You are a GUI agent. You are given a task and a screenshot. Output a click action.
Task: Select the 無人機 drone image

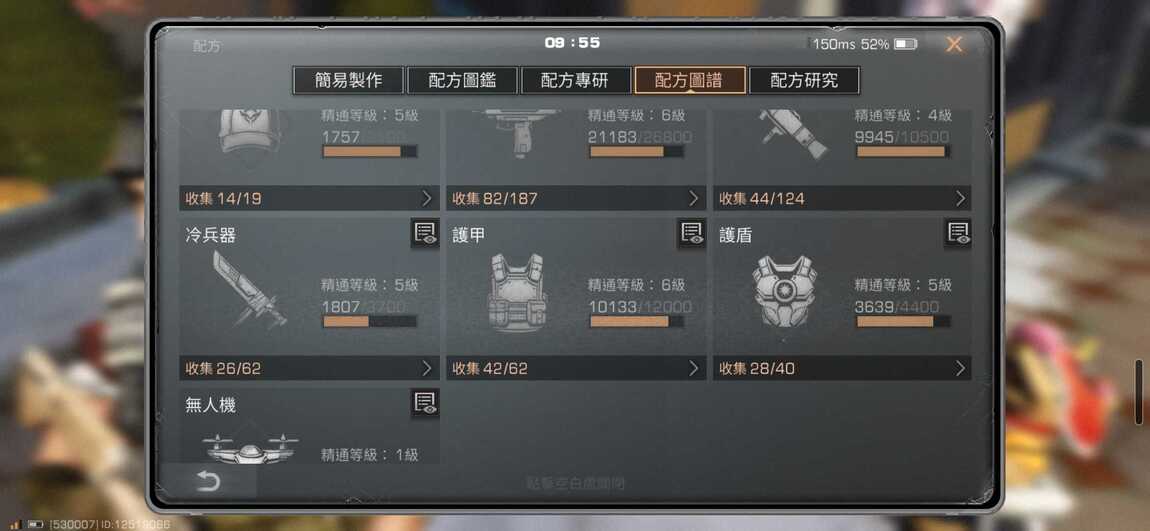tap(249, 447)
